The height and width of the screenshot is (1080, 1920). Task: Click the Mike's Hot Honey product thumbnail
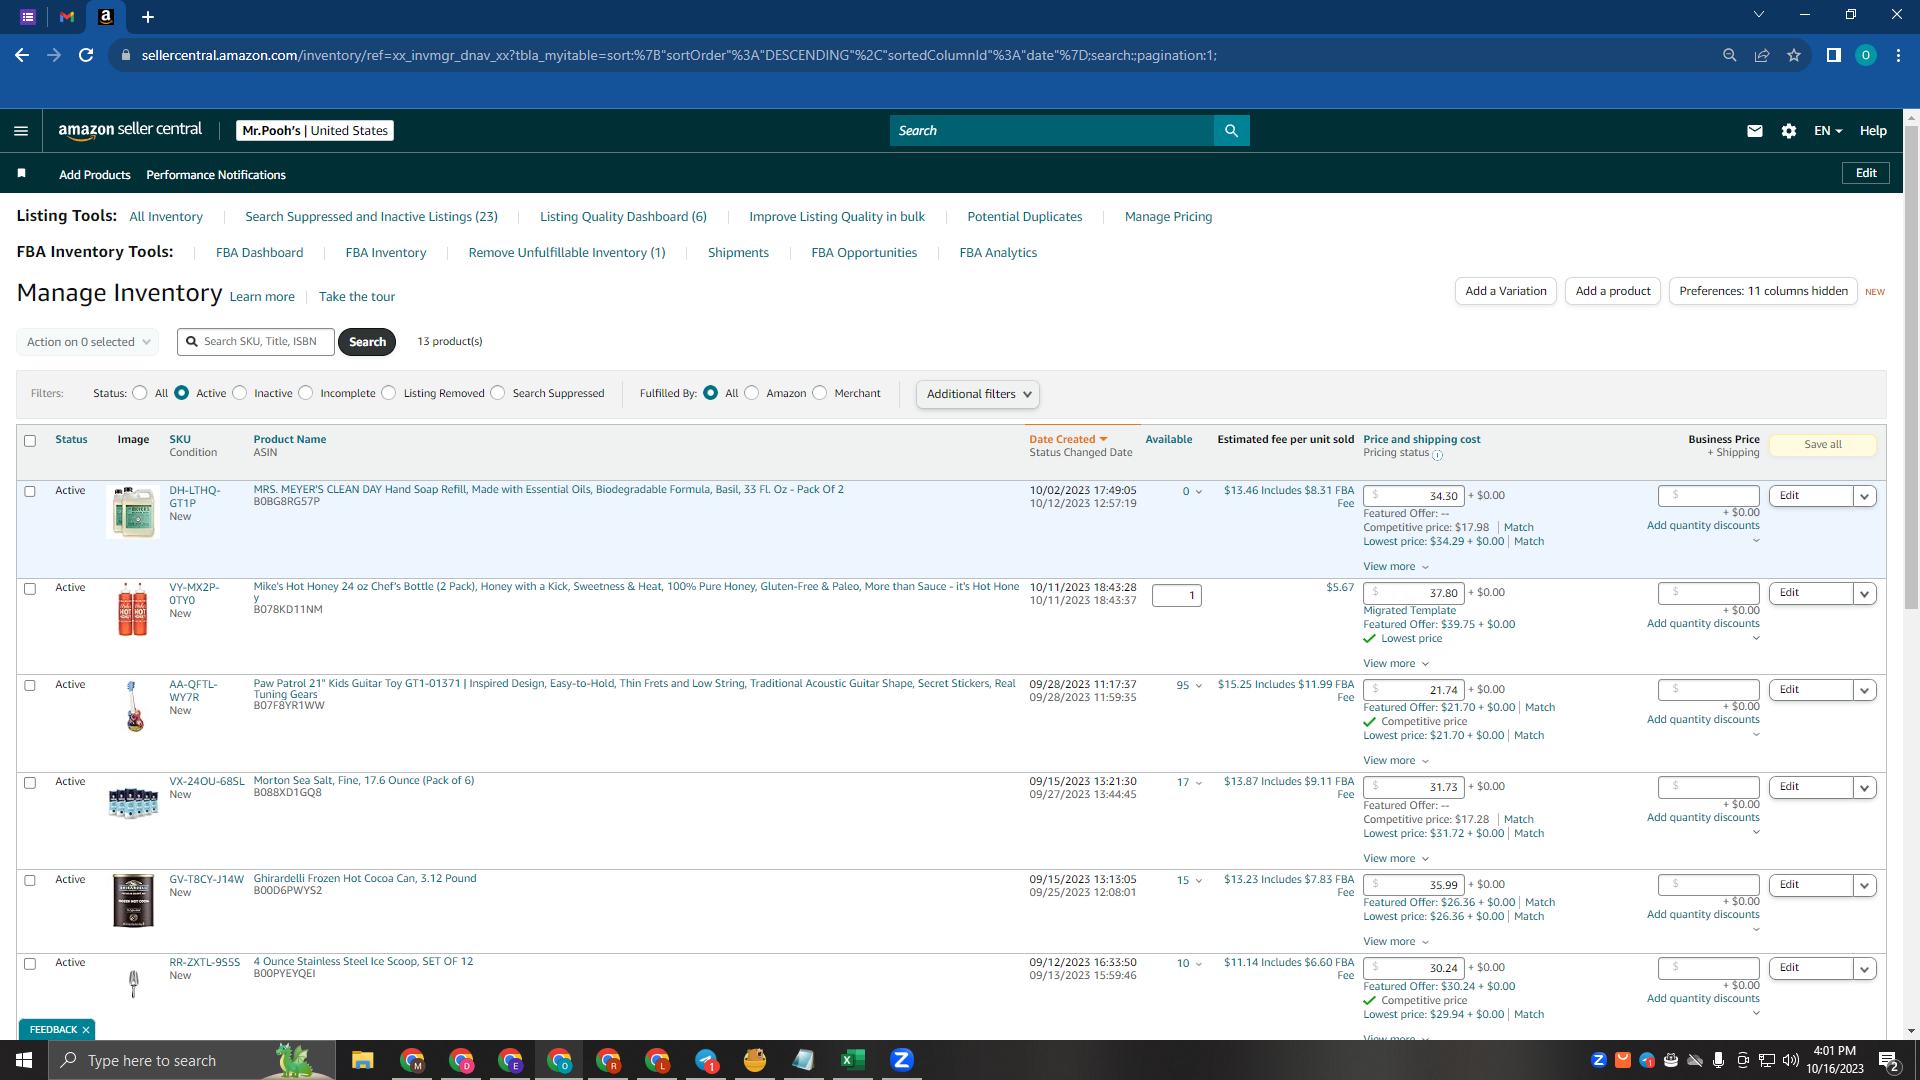click(133, 610)
